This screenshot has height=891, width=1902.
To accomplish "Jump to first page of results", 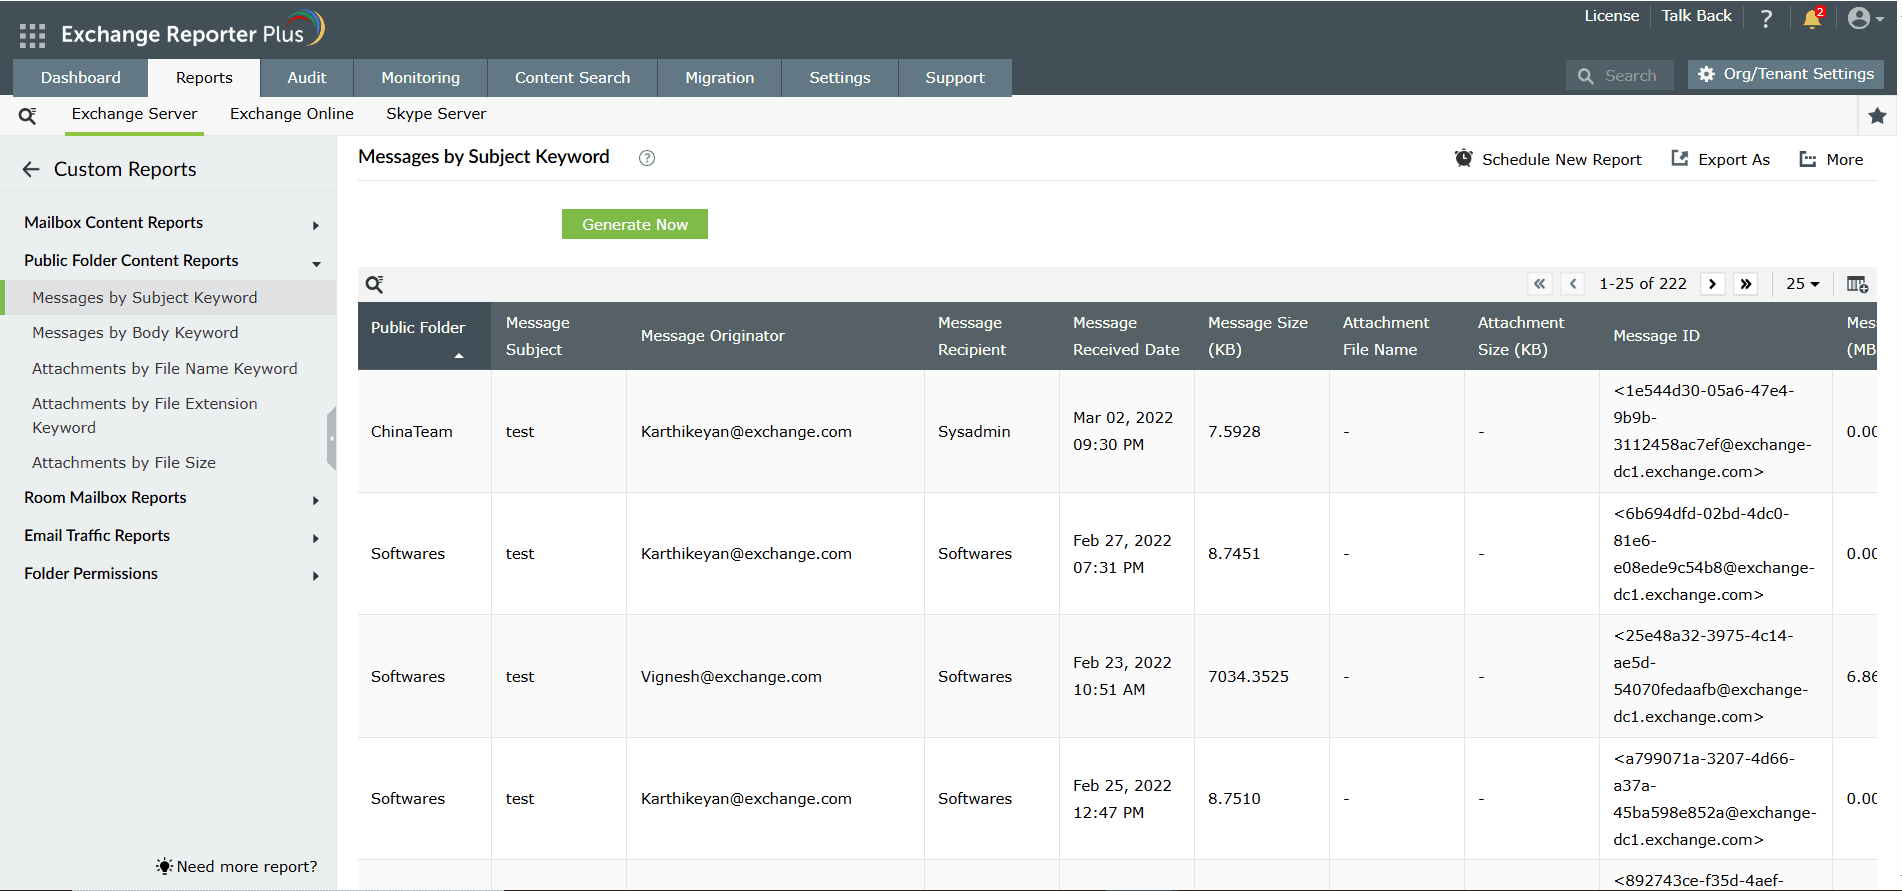I will (1540, 284).
